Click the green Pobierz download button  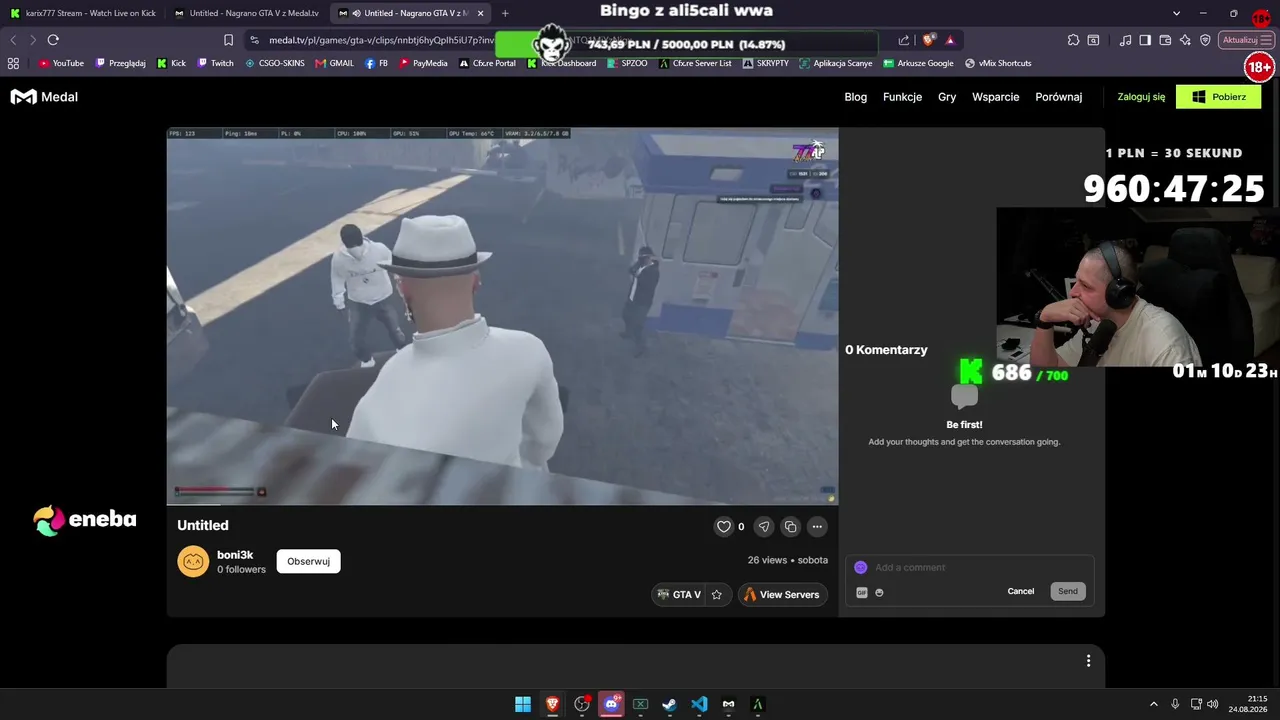pos(1218,97)
